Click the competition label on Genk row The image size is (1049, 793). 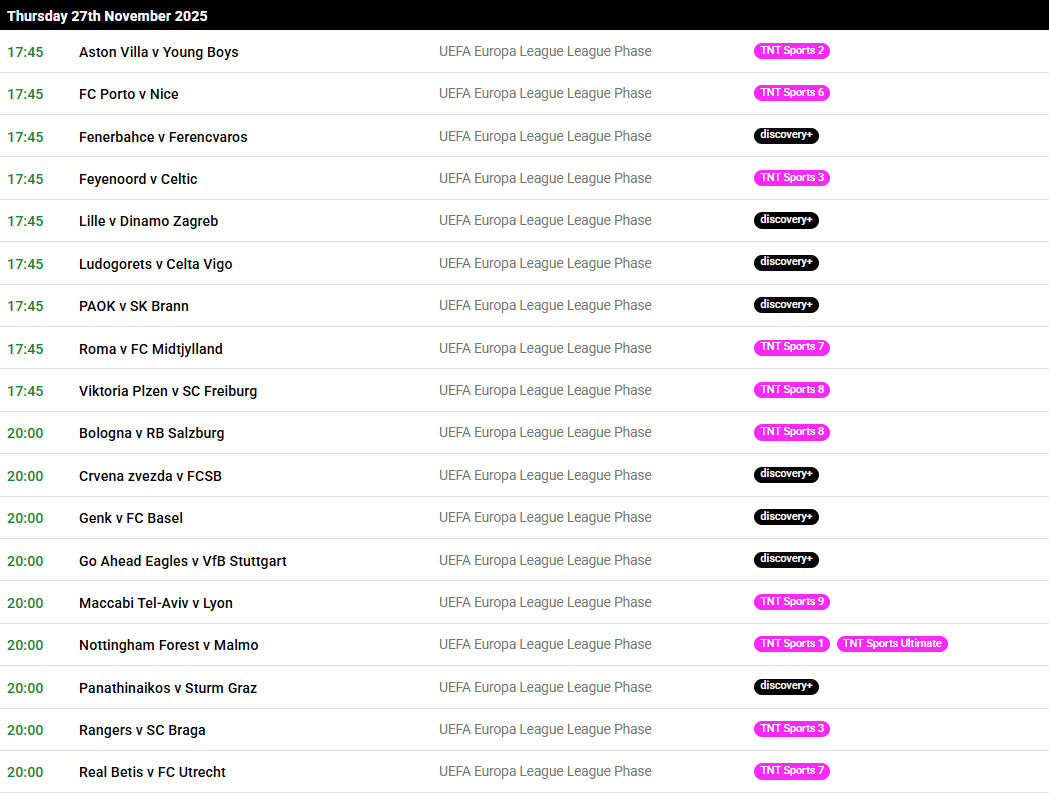(545, 518)
